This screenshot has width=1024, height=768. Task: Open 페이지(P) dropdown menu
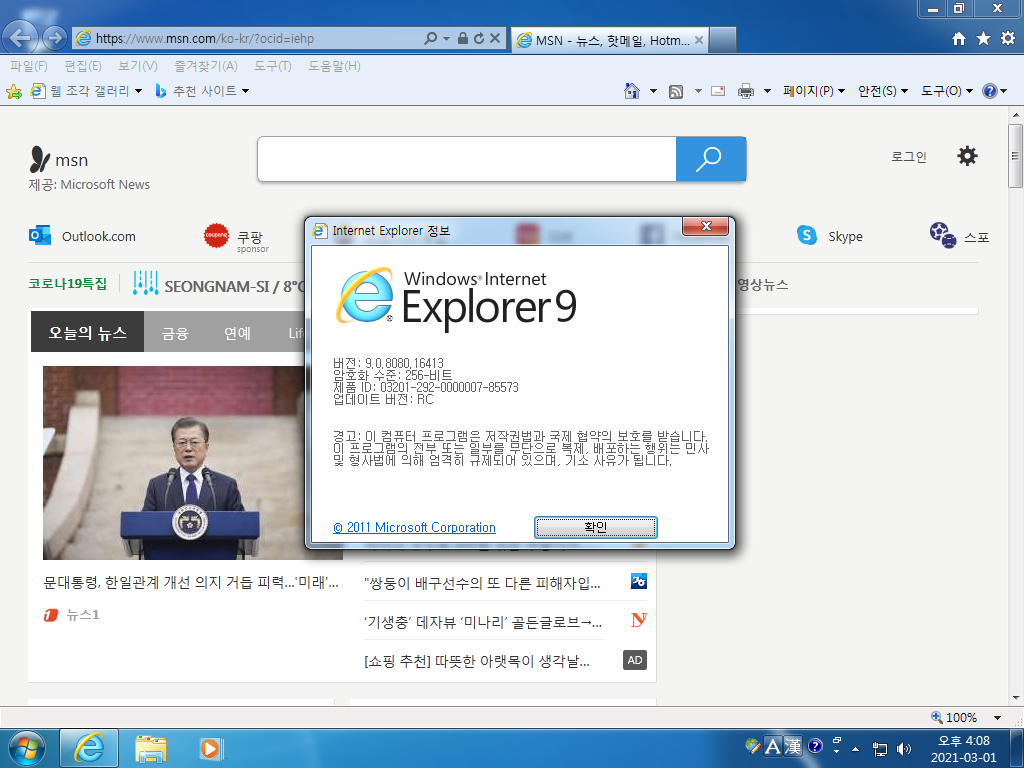pos(814,91)
